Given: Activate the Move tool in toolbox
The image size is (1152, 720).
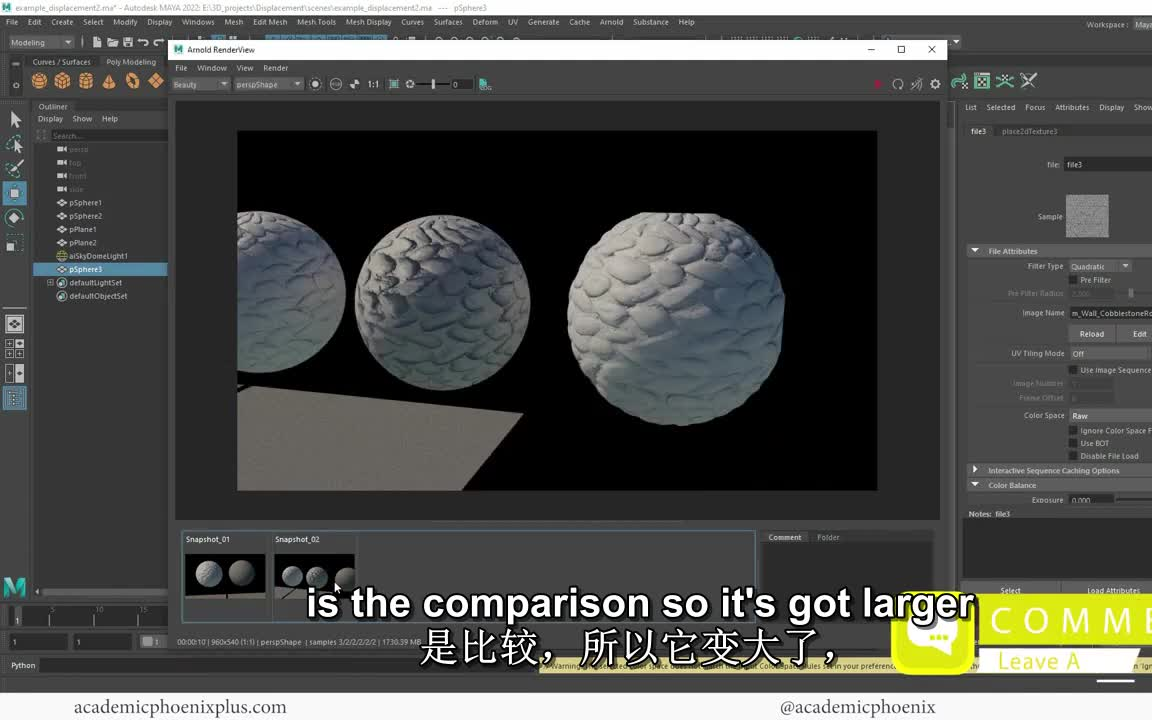Looking at the screenshot, I should pos(15,193).
